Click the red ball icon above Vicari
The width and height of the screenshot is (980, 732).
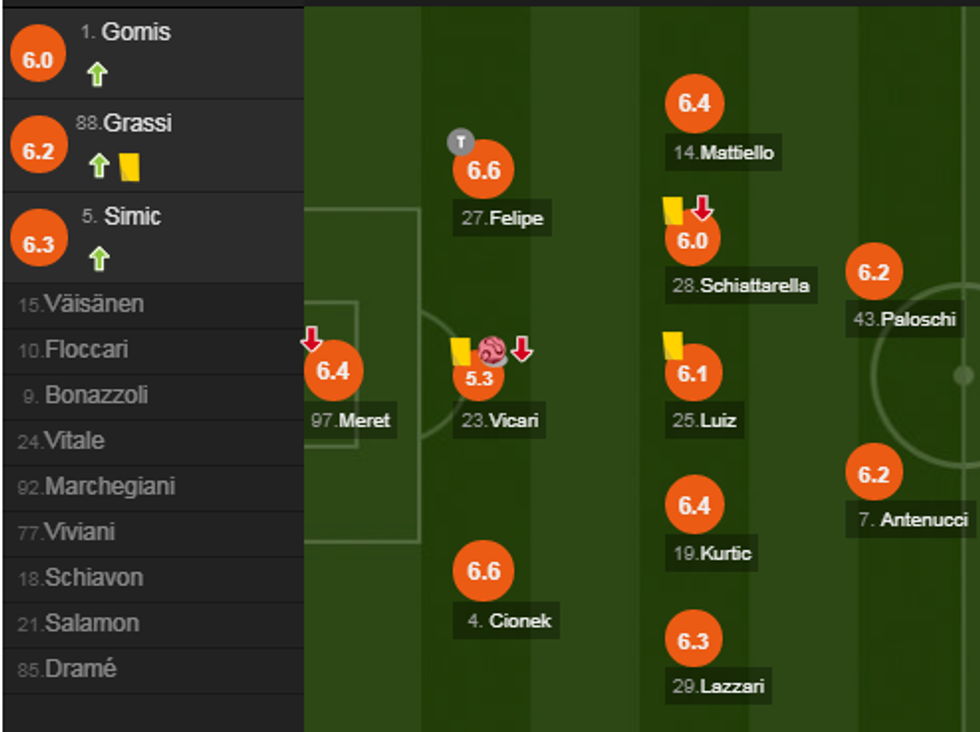492,350
